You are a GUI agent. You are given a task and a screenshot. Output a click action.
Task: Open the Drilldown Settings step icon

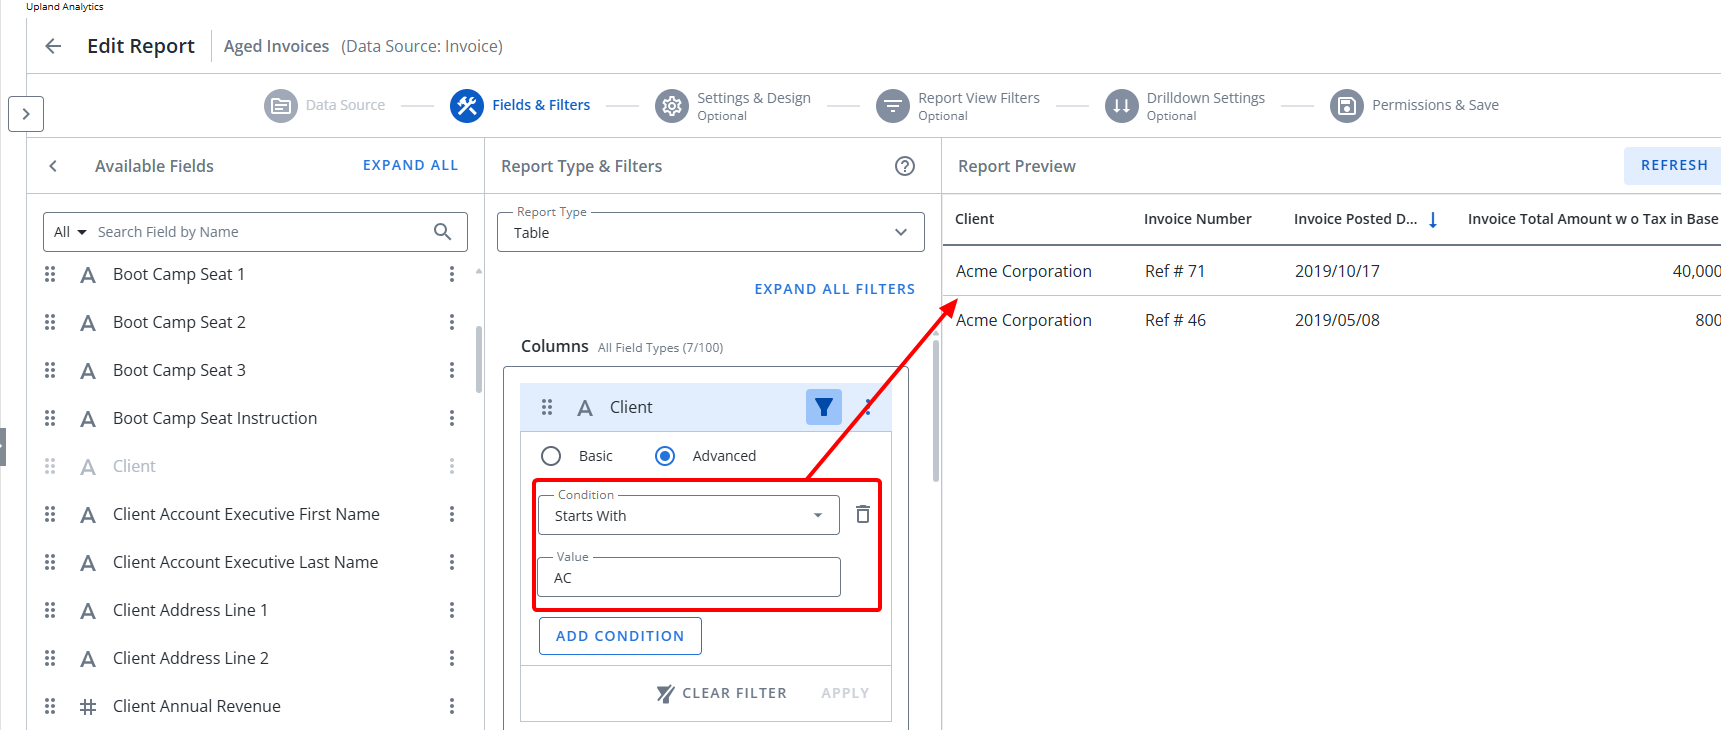point(1122,105)
